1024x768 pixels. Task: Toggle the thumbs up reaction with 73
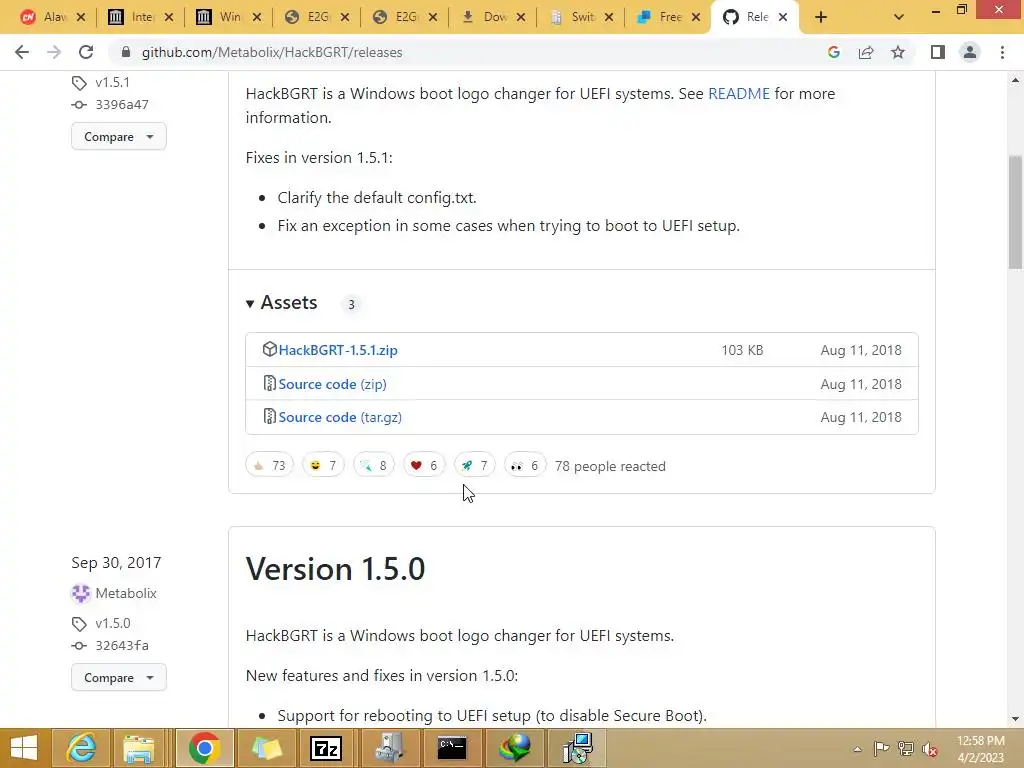pos(270,465)
